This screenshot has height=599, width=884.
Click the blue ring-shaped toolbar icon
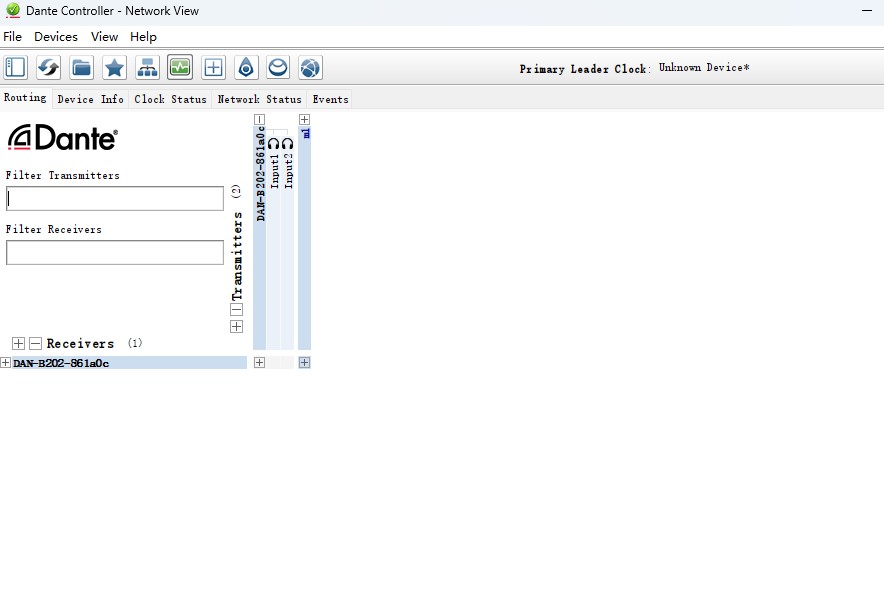pyautogui.click(x=278, y=68)
